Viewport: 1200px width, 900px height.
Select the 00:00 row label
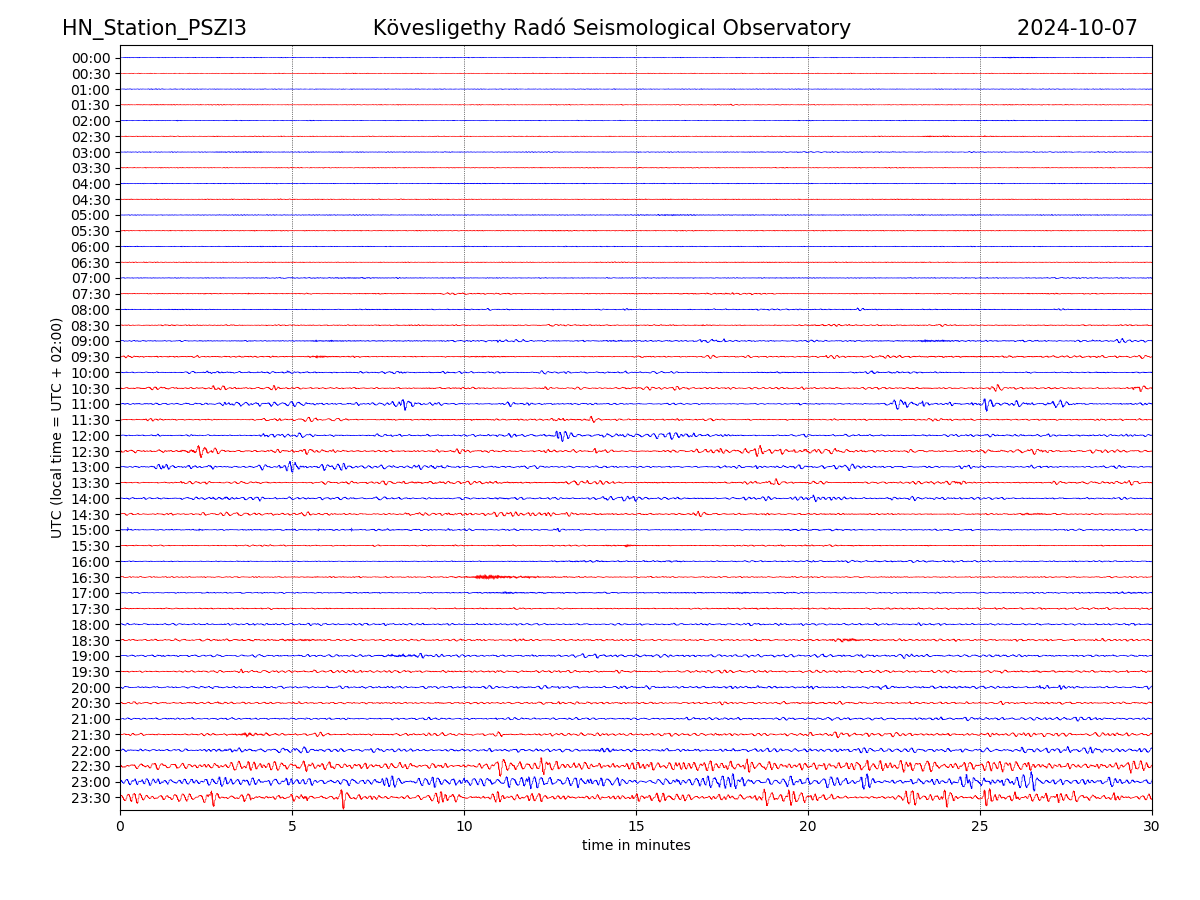pyautogui.click(x=91, y=58)
